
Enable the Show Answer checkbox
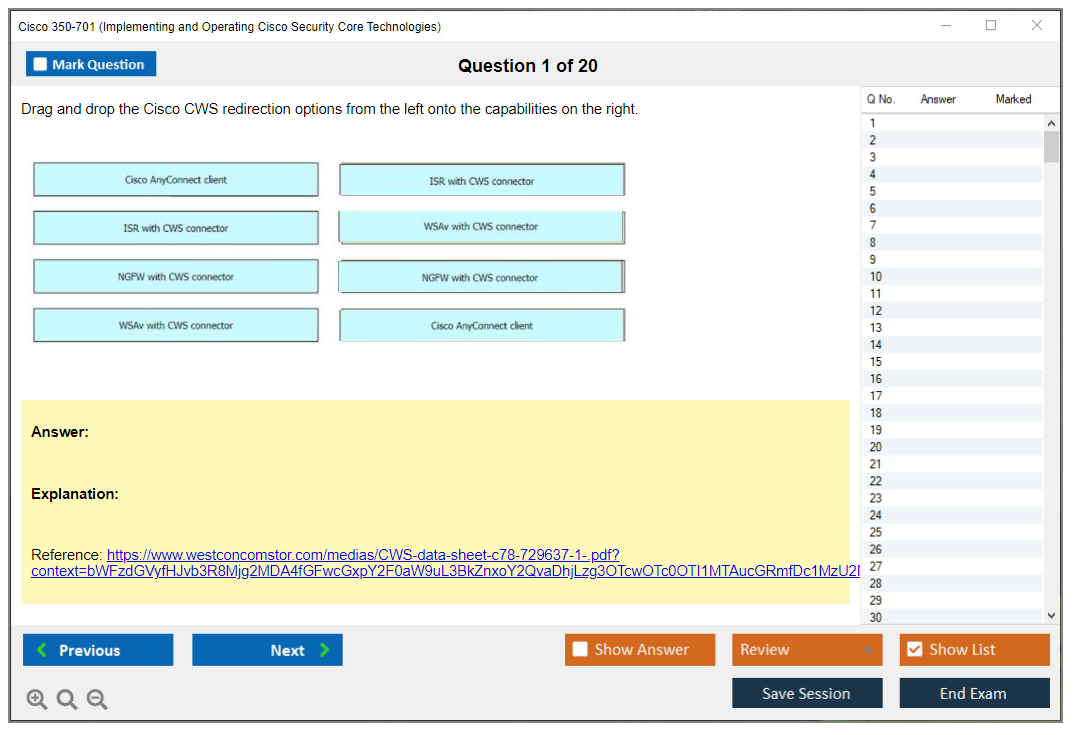coord(580,650)
